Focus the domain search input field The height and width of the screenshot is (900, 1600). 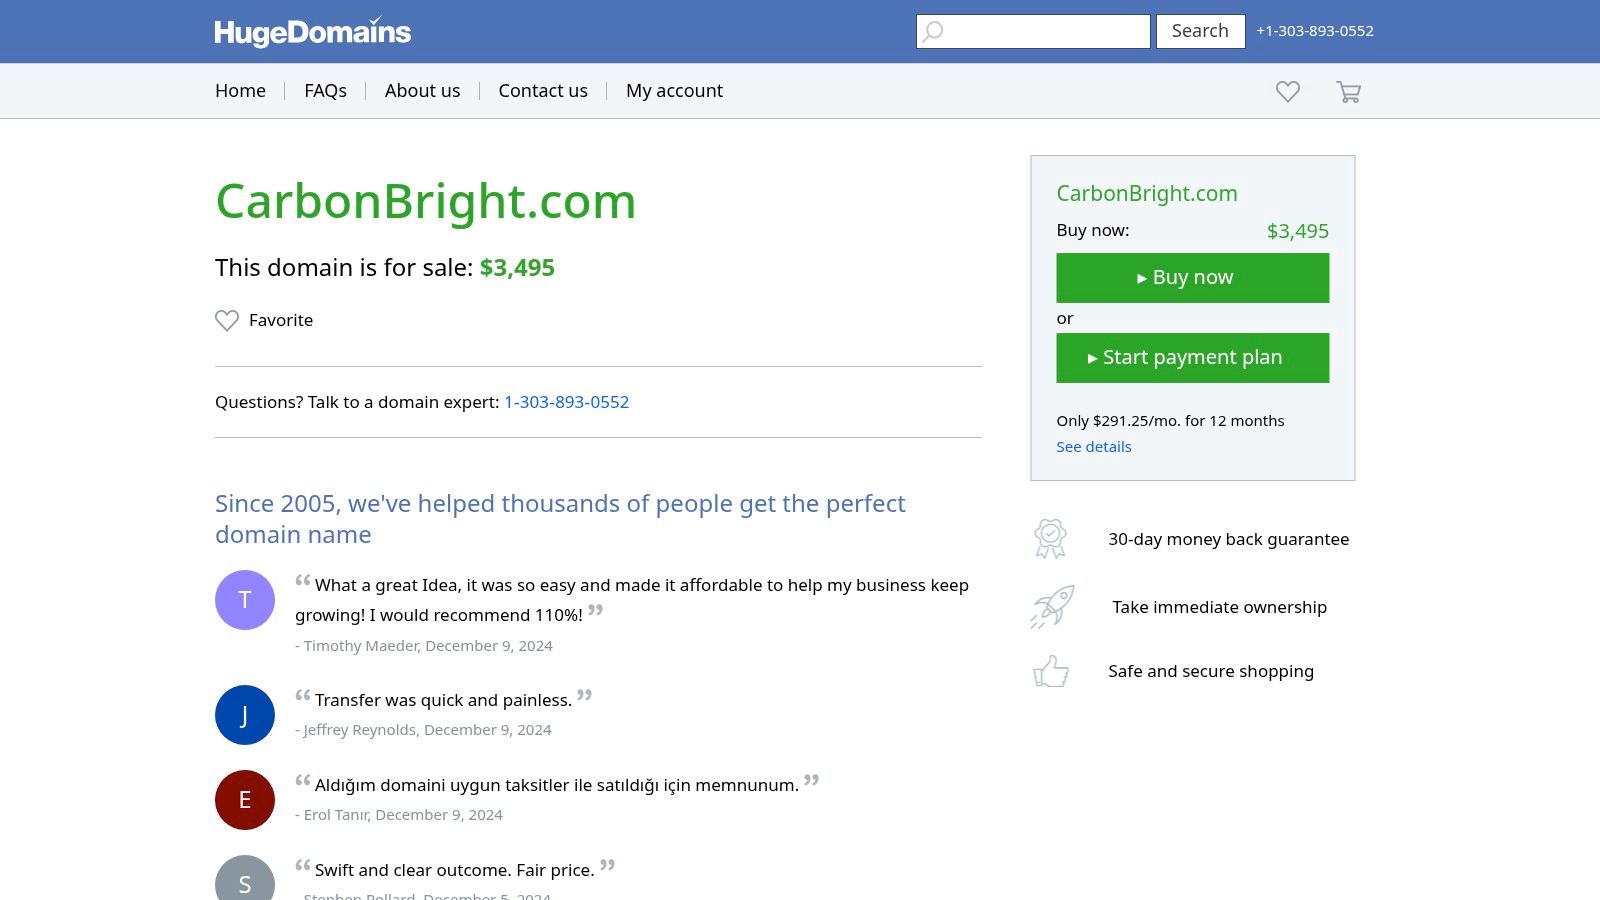(x=1033, y=31)
